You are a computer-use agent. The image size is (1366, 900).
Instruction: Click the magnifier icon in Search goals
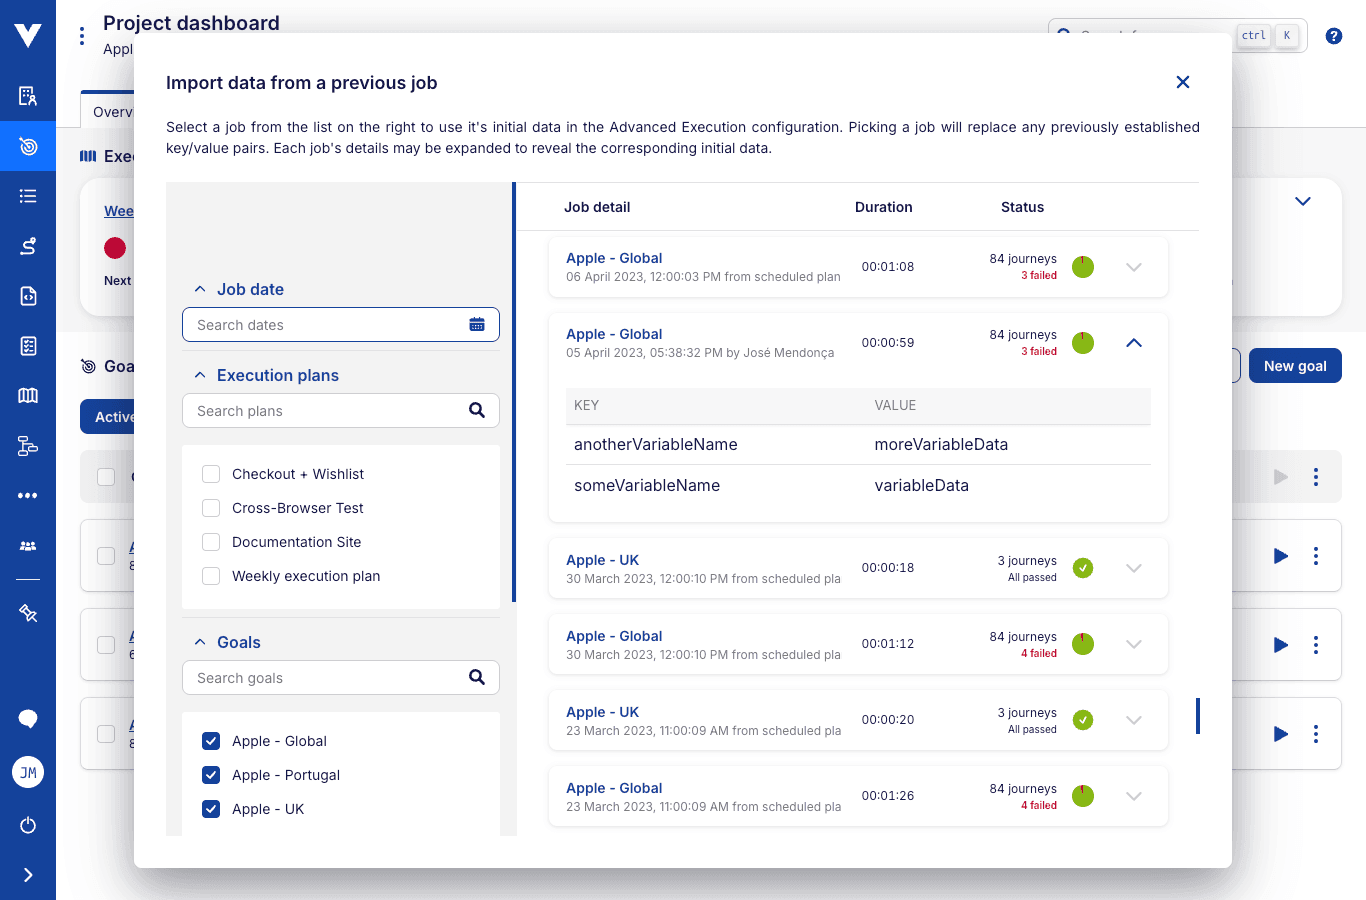(477, 677)
